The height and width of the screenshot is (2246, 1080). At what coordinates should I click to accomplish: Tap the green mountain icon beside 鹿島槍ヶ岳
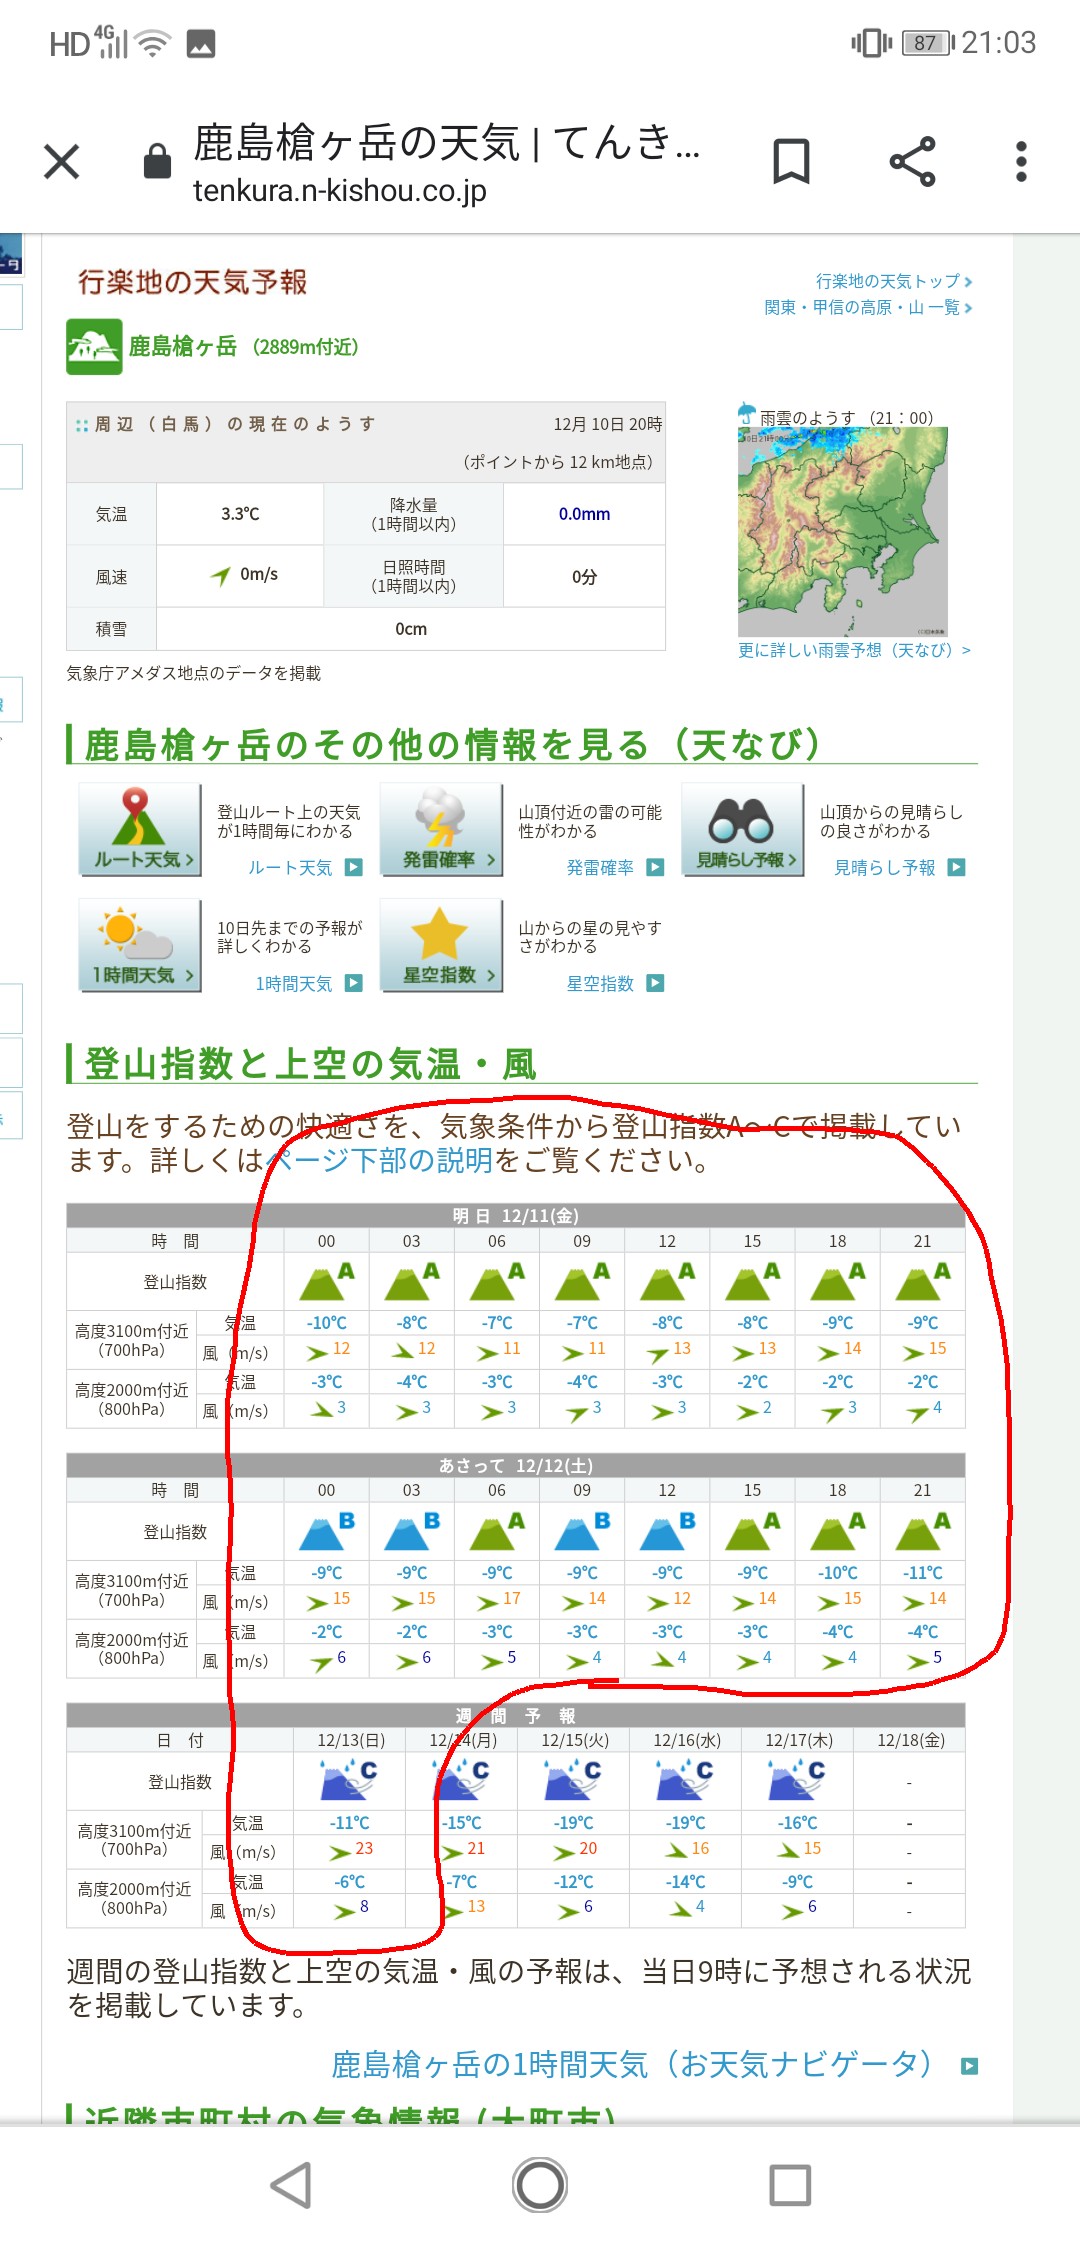(x=94, y=347)
